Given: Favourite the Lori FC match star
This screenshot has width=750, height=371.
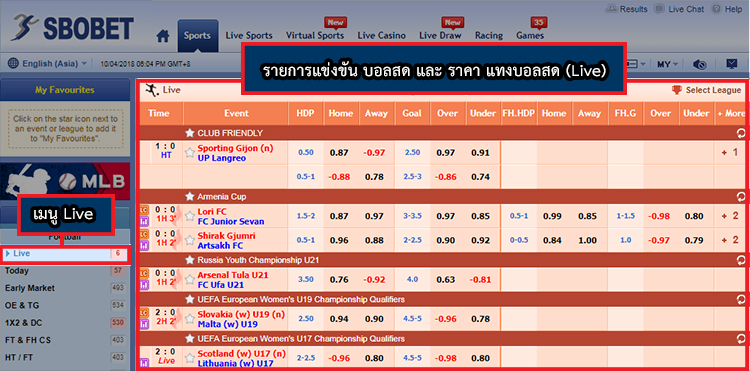Looking at the screenshot, I should [190, 217].
